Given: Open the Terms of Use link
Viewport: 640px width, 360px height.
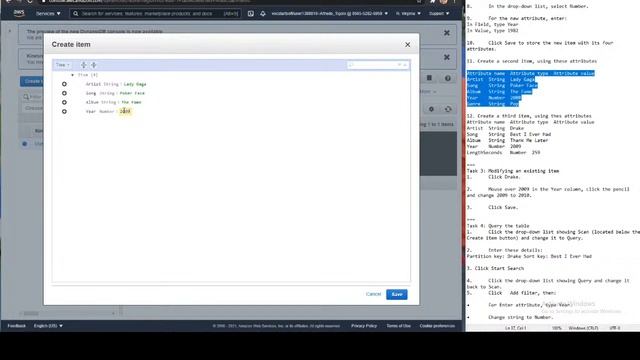Looking at the screenshot, I should 399,326.
